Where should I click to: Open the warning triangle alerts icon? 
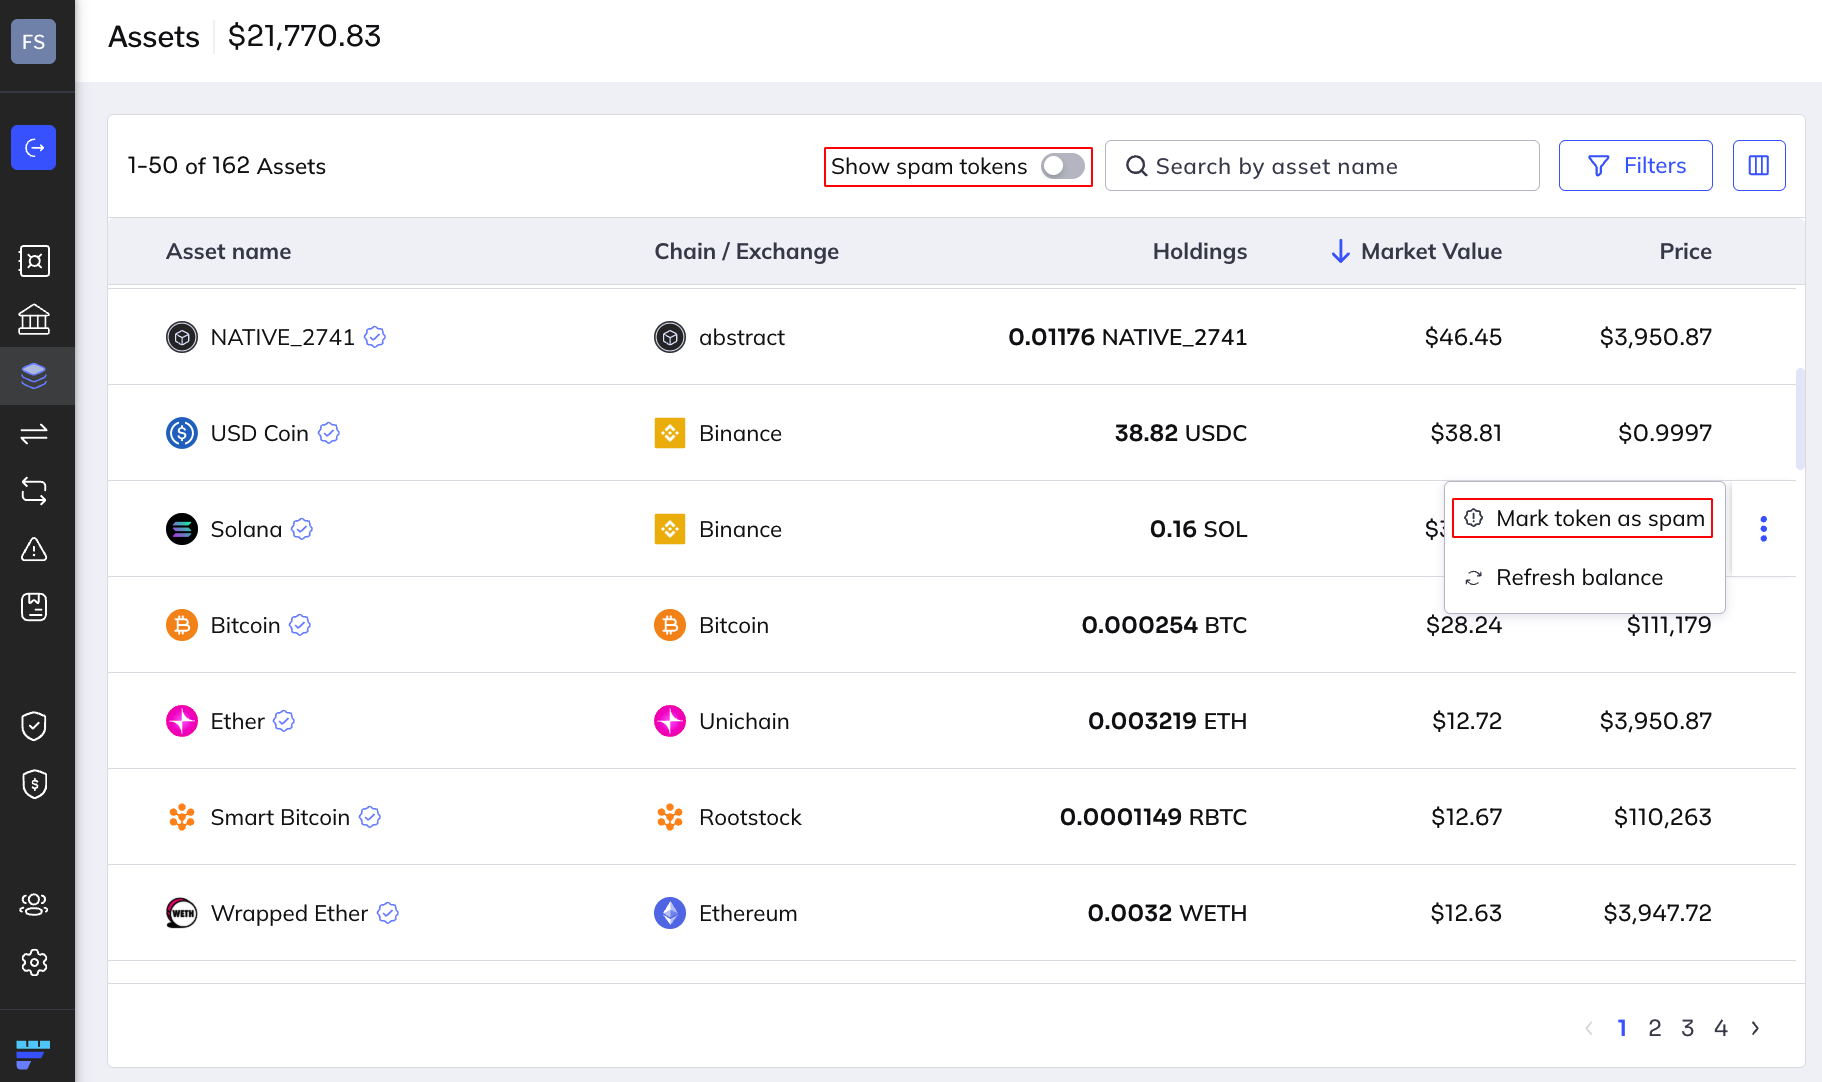pos(34,549)
